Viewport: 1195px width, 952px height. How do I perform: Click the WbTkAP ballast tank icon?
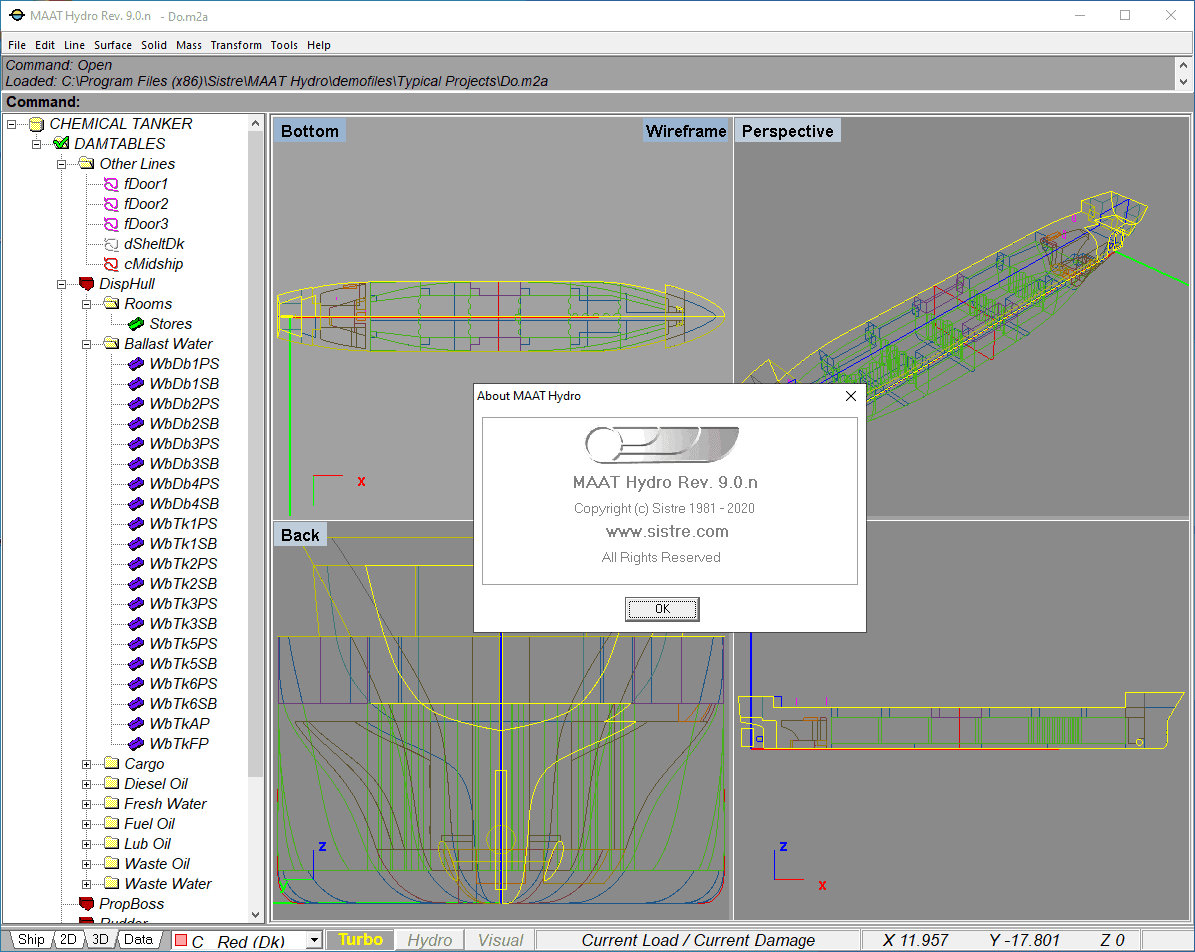click(x=136, y=724)
